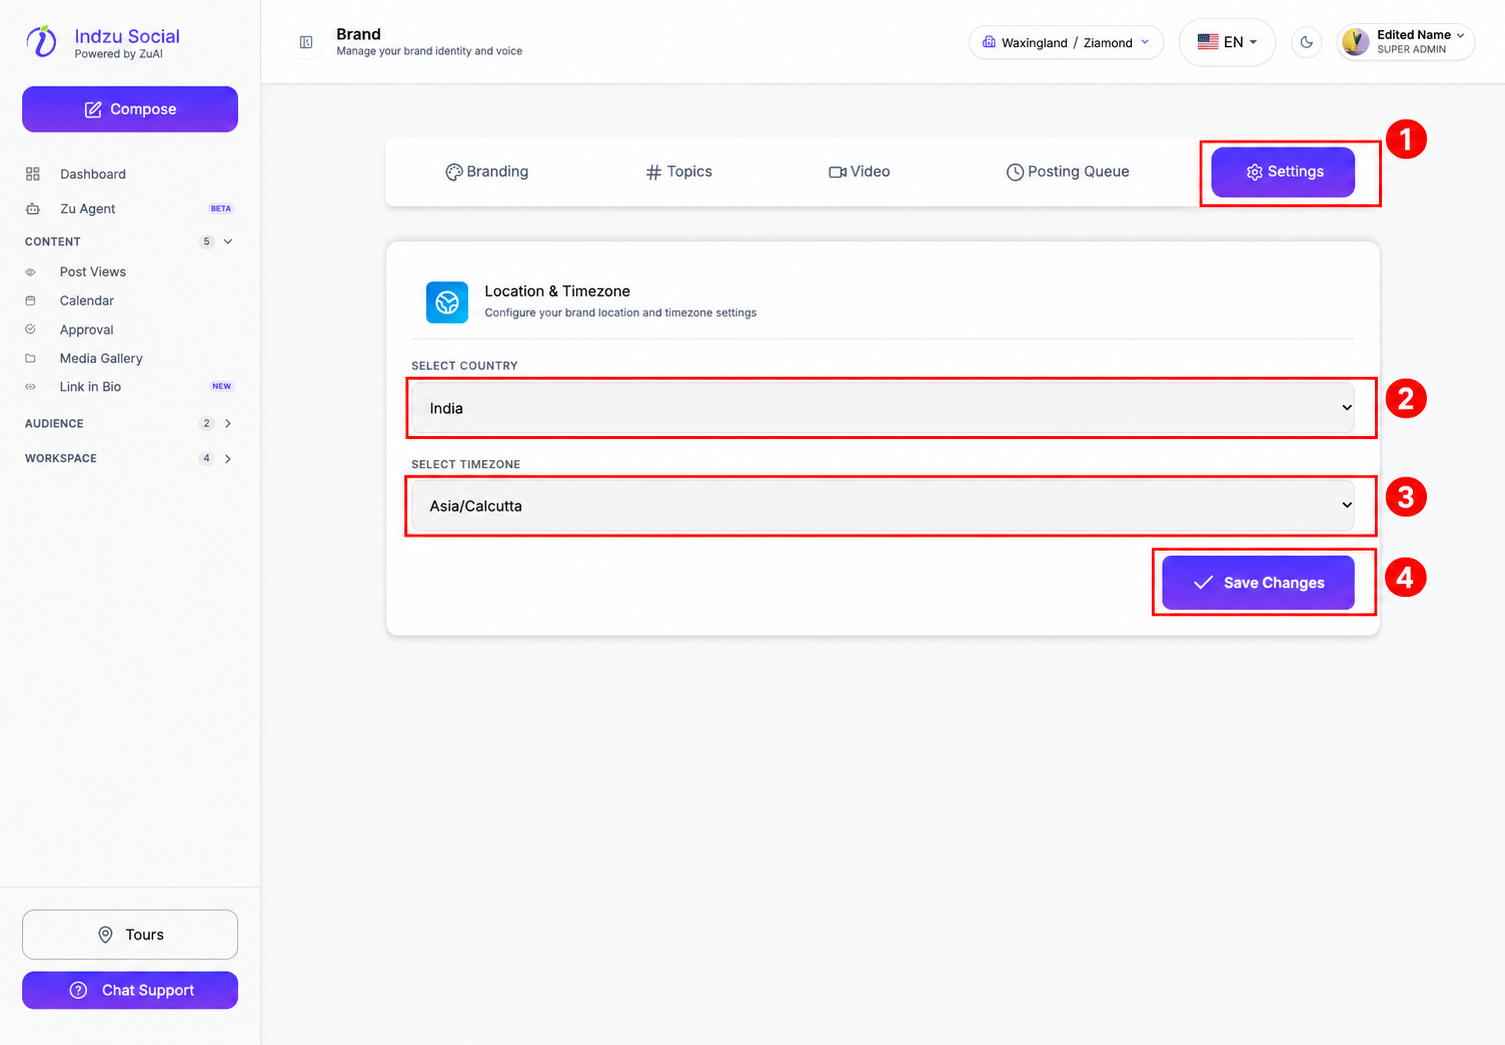This screenshot has width=1505, height=1045.
Task: Open the Waxingland / Ziamond workspace switcher
Action: click(1066, 42)
